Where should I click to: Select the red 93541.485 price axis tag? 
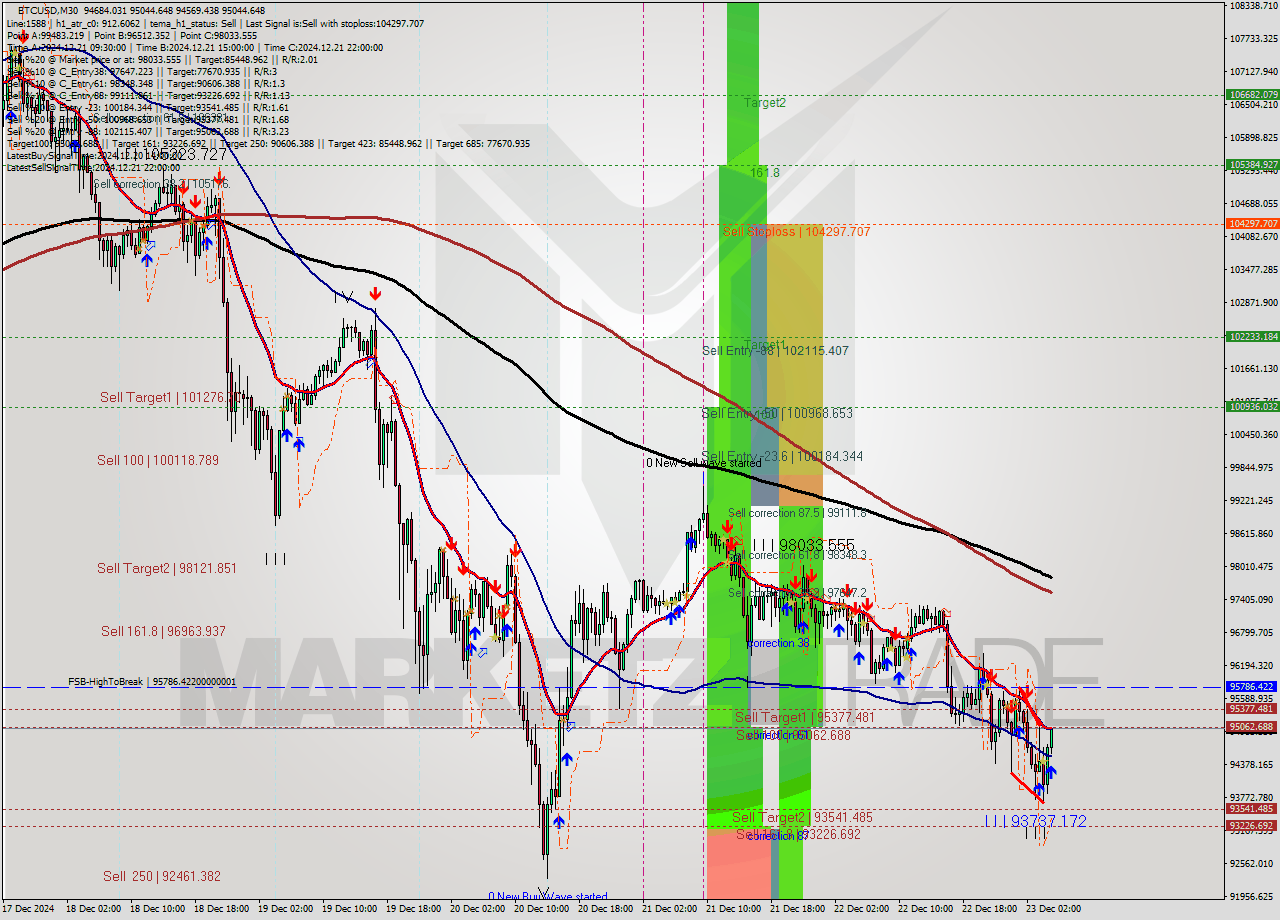1252,809
